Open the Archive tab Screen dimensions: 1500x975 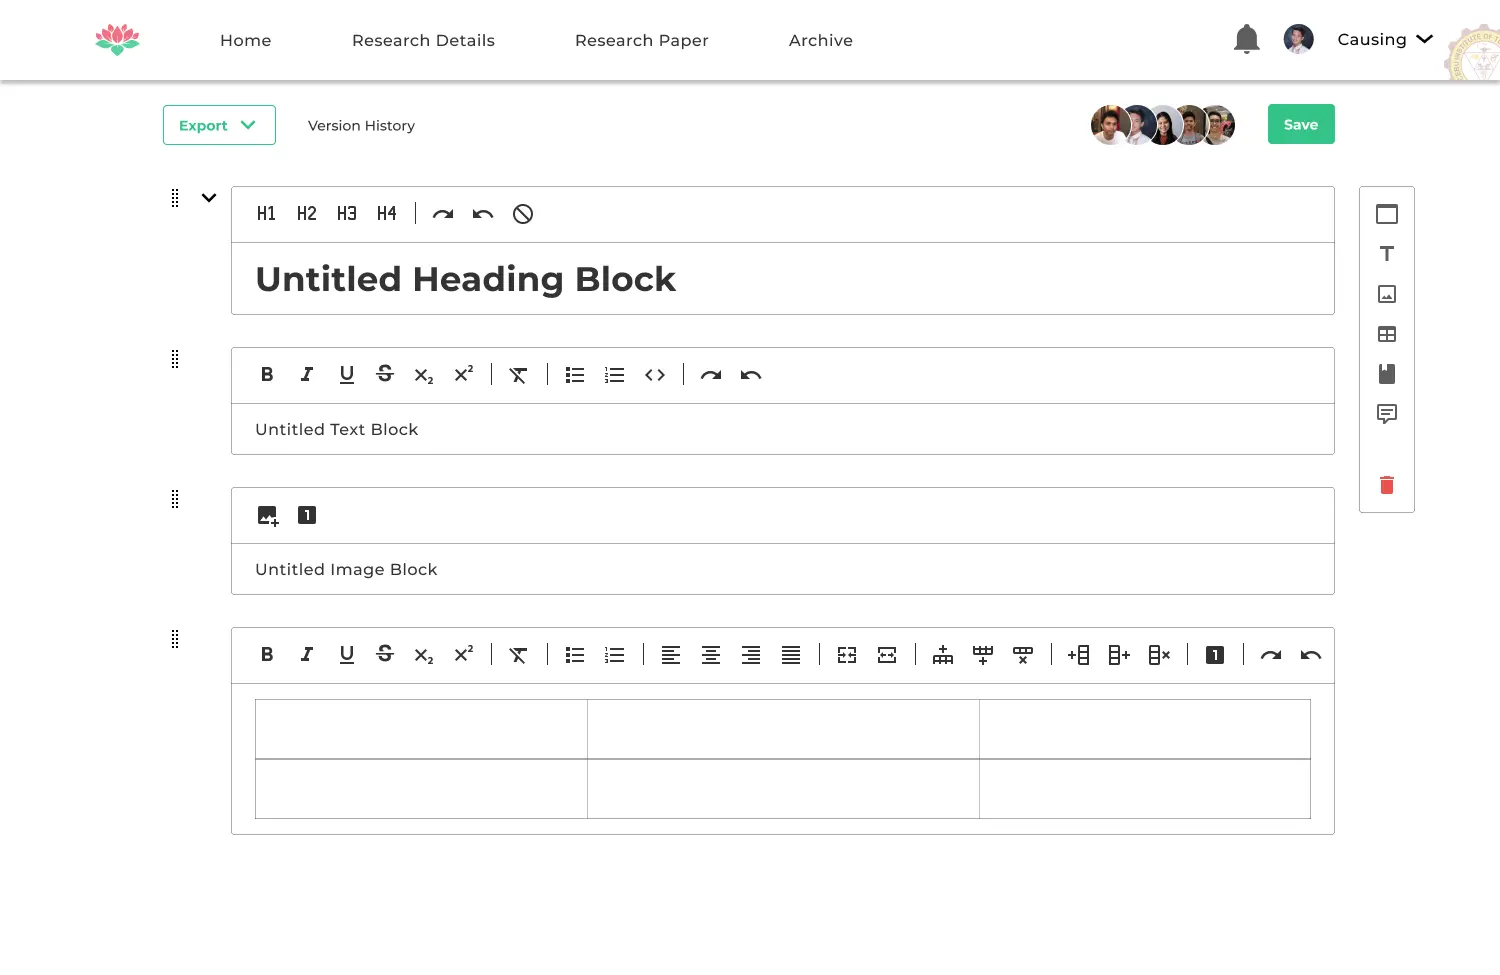(x=821, y=40)
